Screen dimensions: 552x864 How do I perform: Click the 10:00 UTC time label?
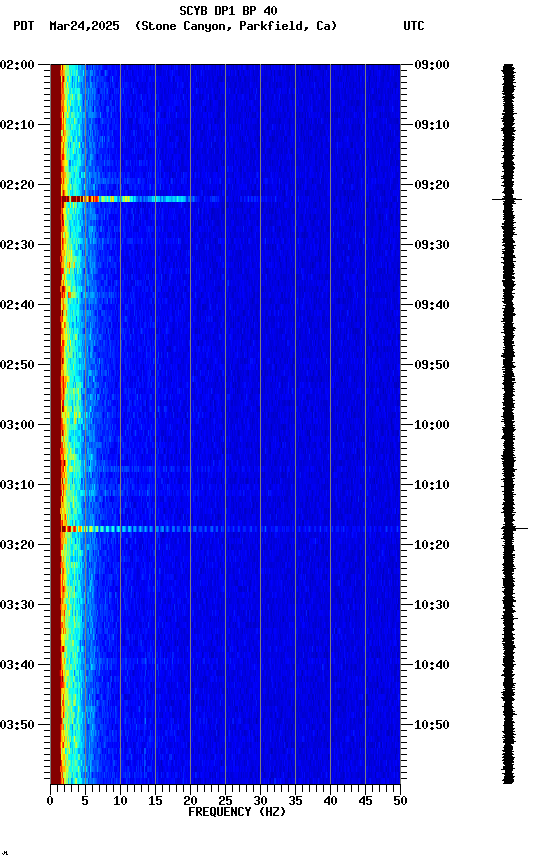(x=432, y=425)
